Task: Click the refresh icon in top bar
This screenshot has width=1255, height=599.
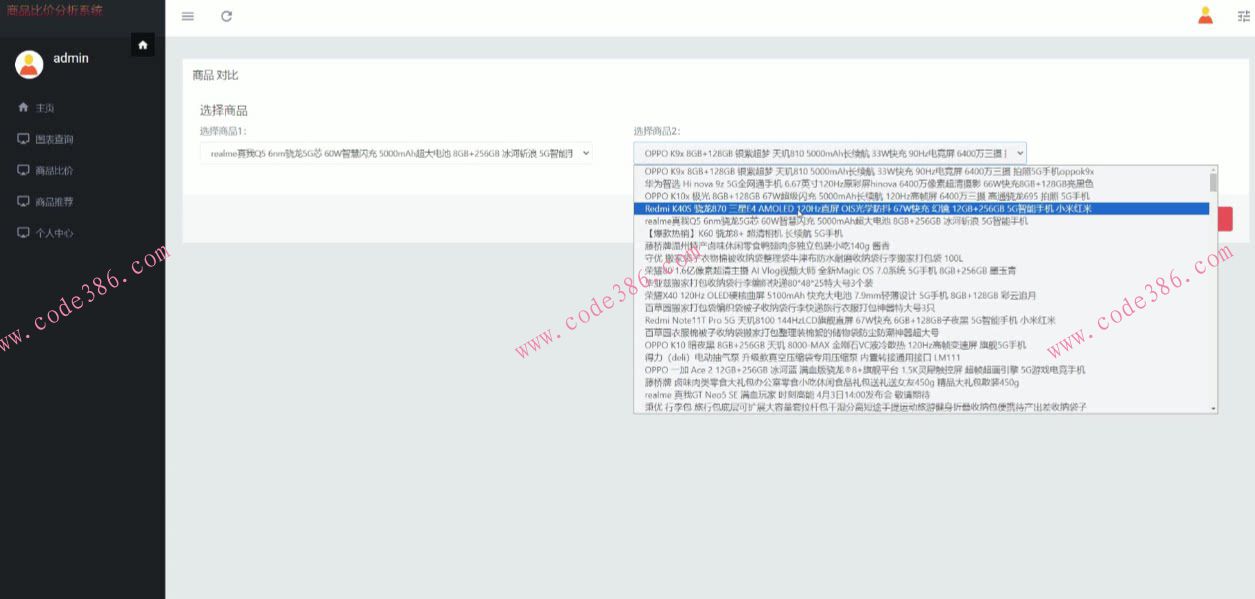Action: 227,16
